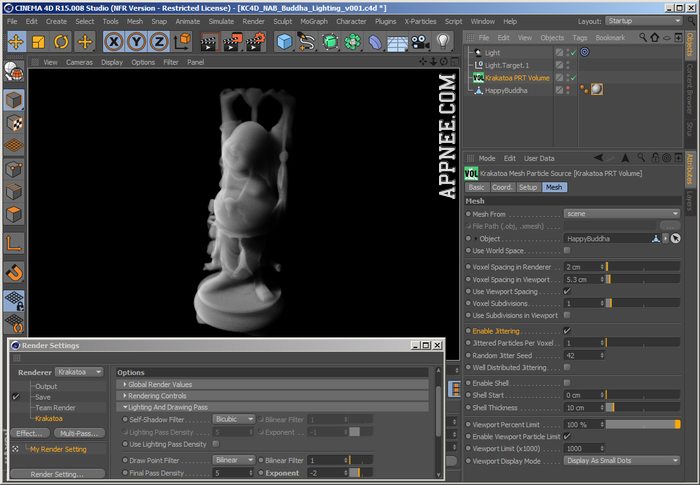Toggle Y axis lock
Image resolution: width=700 pixels, height=485 pixels.
(x=136, y=42)
